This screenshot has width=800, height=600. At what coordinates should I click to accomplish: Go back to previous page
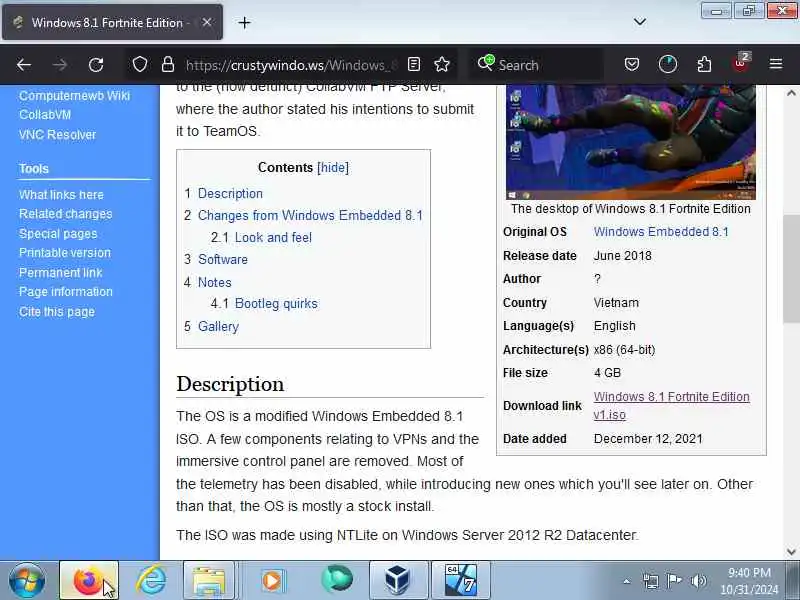[x=23, y=65]
